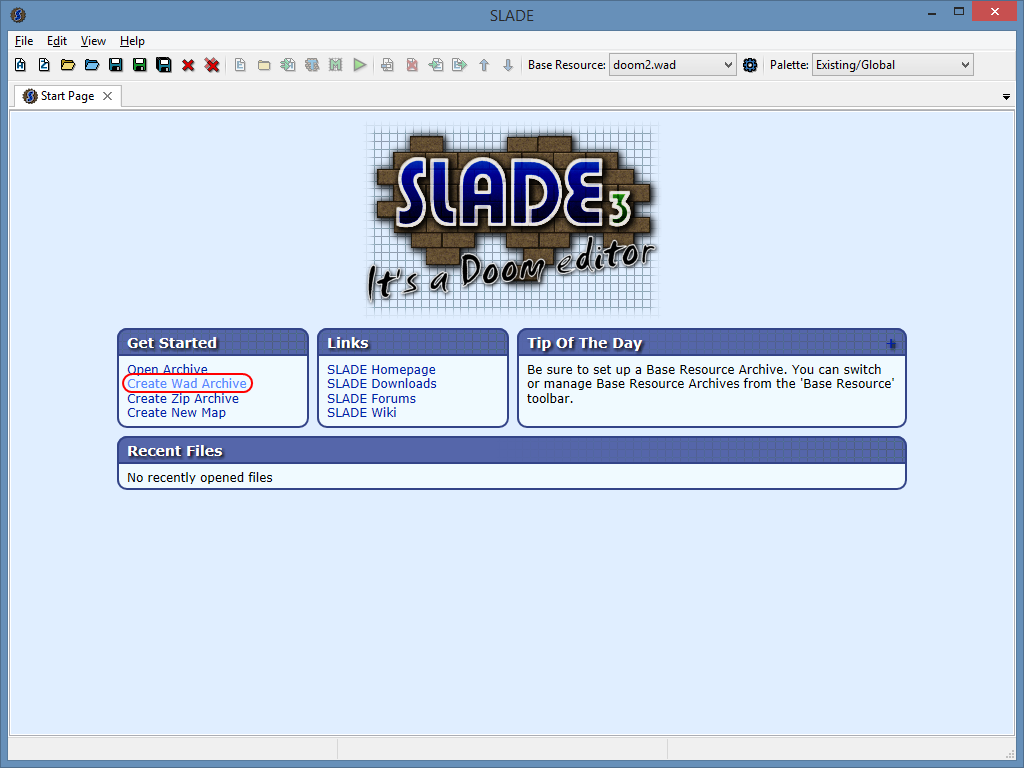Image resolution: width=1024 pixels, height=768 pixels.
Task: Show next tip with plus icon
Action: 891,344
